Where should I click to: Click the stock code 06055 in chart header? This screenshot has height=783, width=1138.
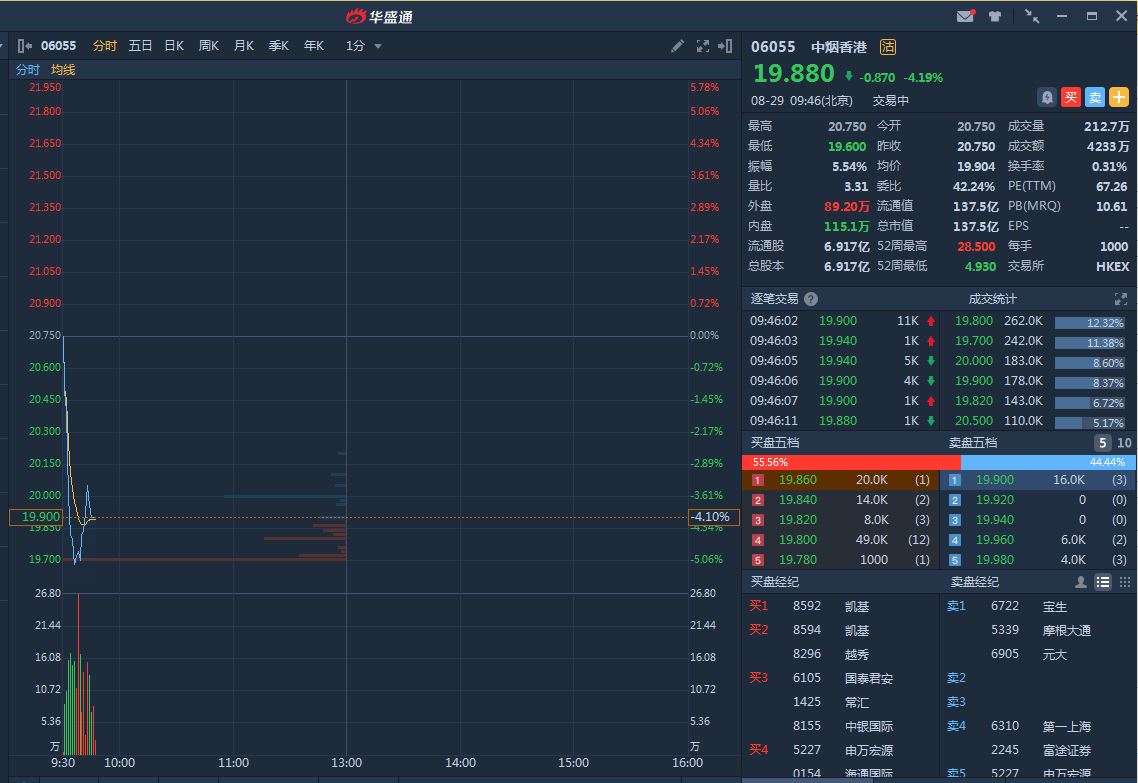pos(58,46)
